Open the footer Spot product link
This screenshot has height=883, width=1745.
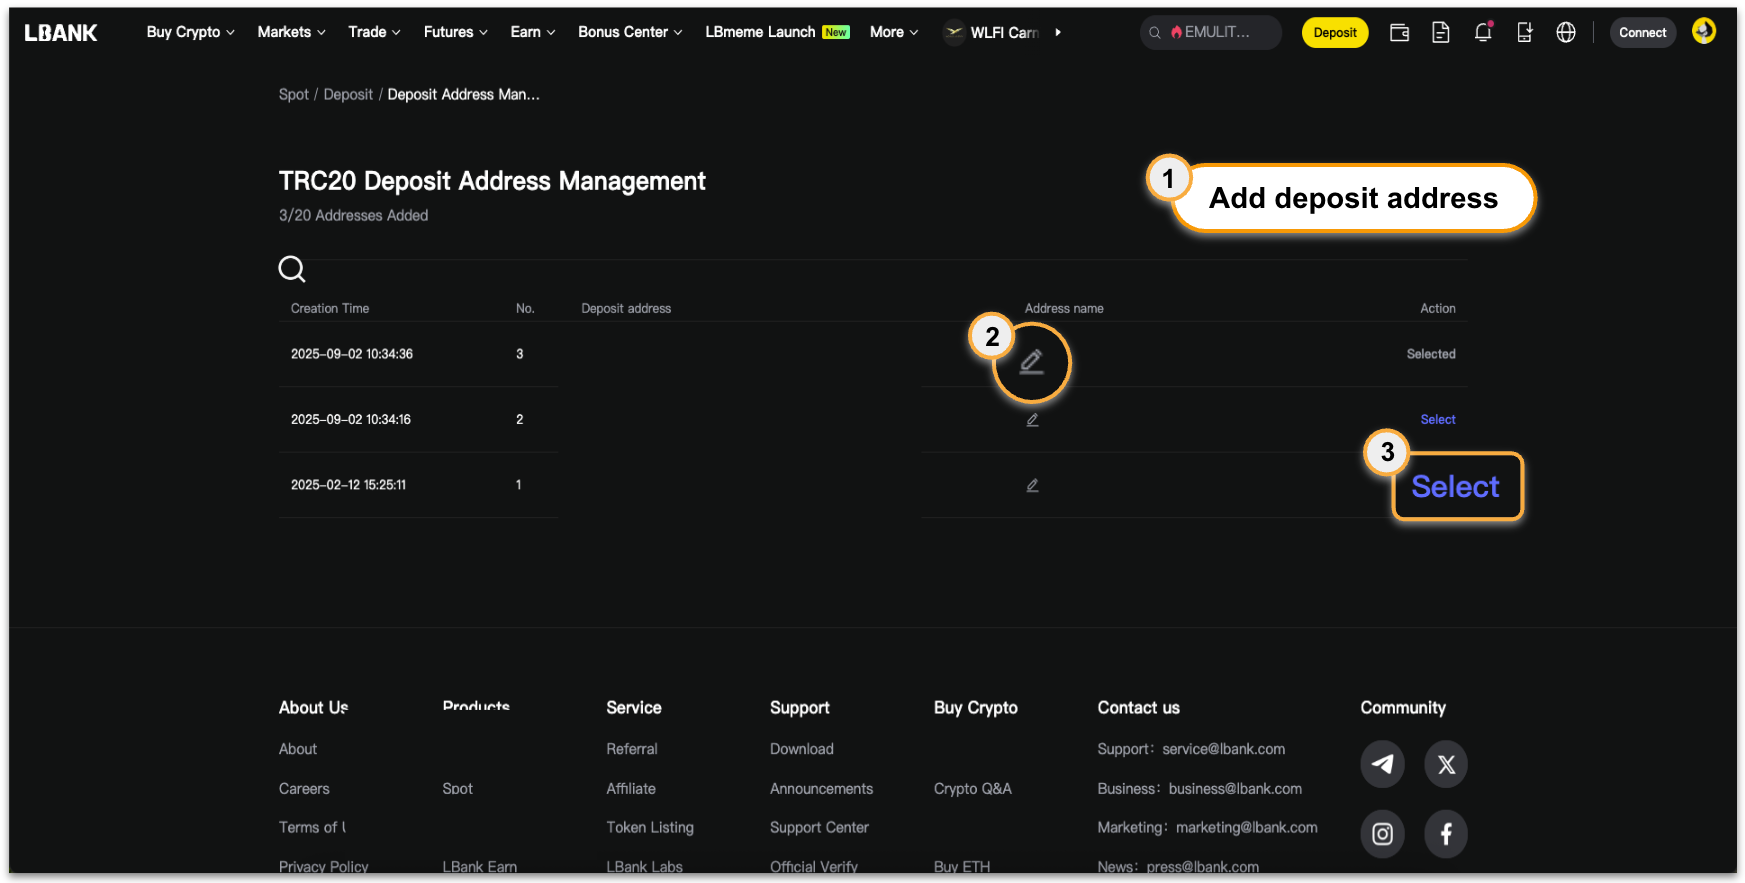pos(458,789)
